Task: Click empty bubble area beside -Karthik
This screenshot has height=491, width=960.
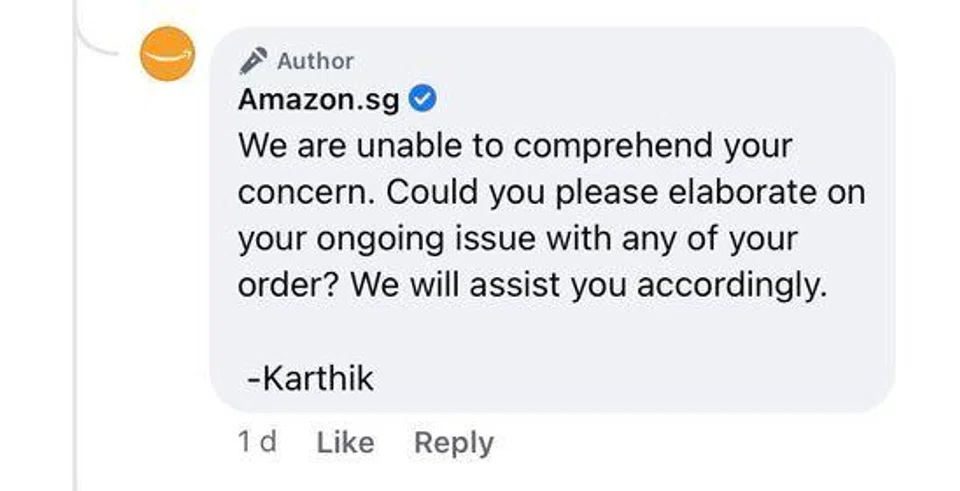Action: [620, 379]
